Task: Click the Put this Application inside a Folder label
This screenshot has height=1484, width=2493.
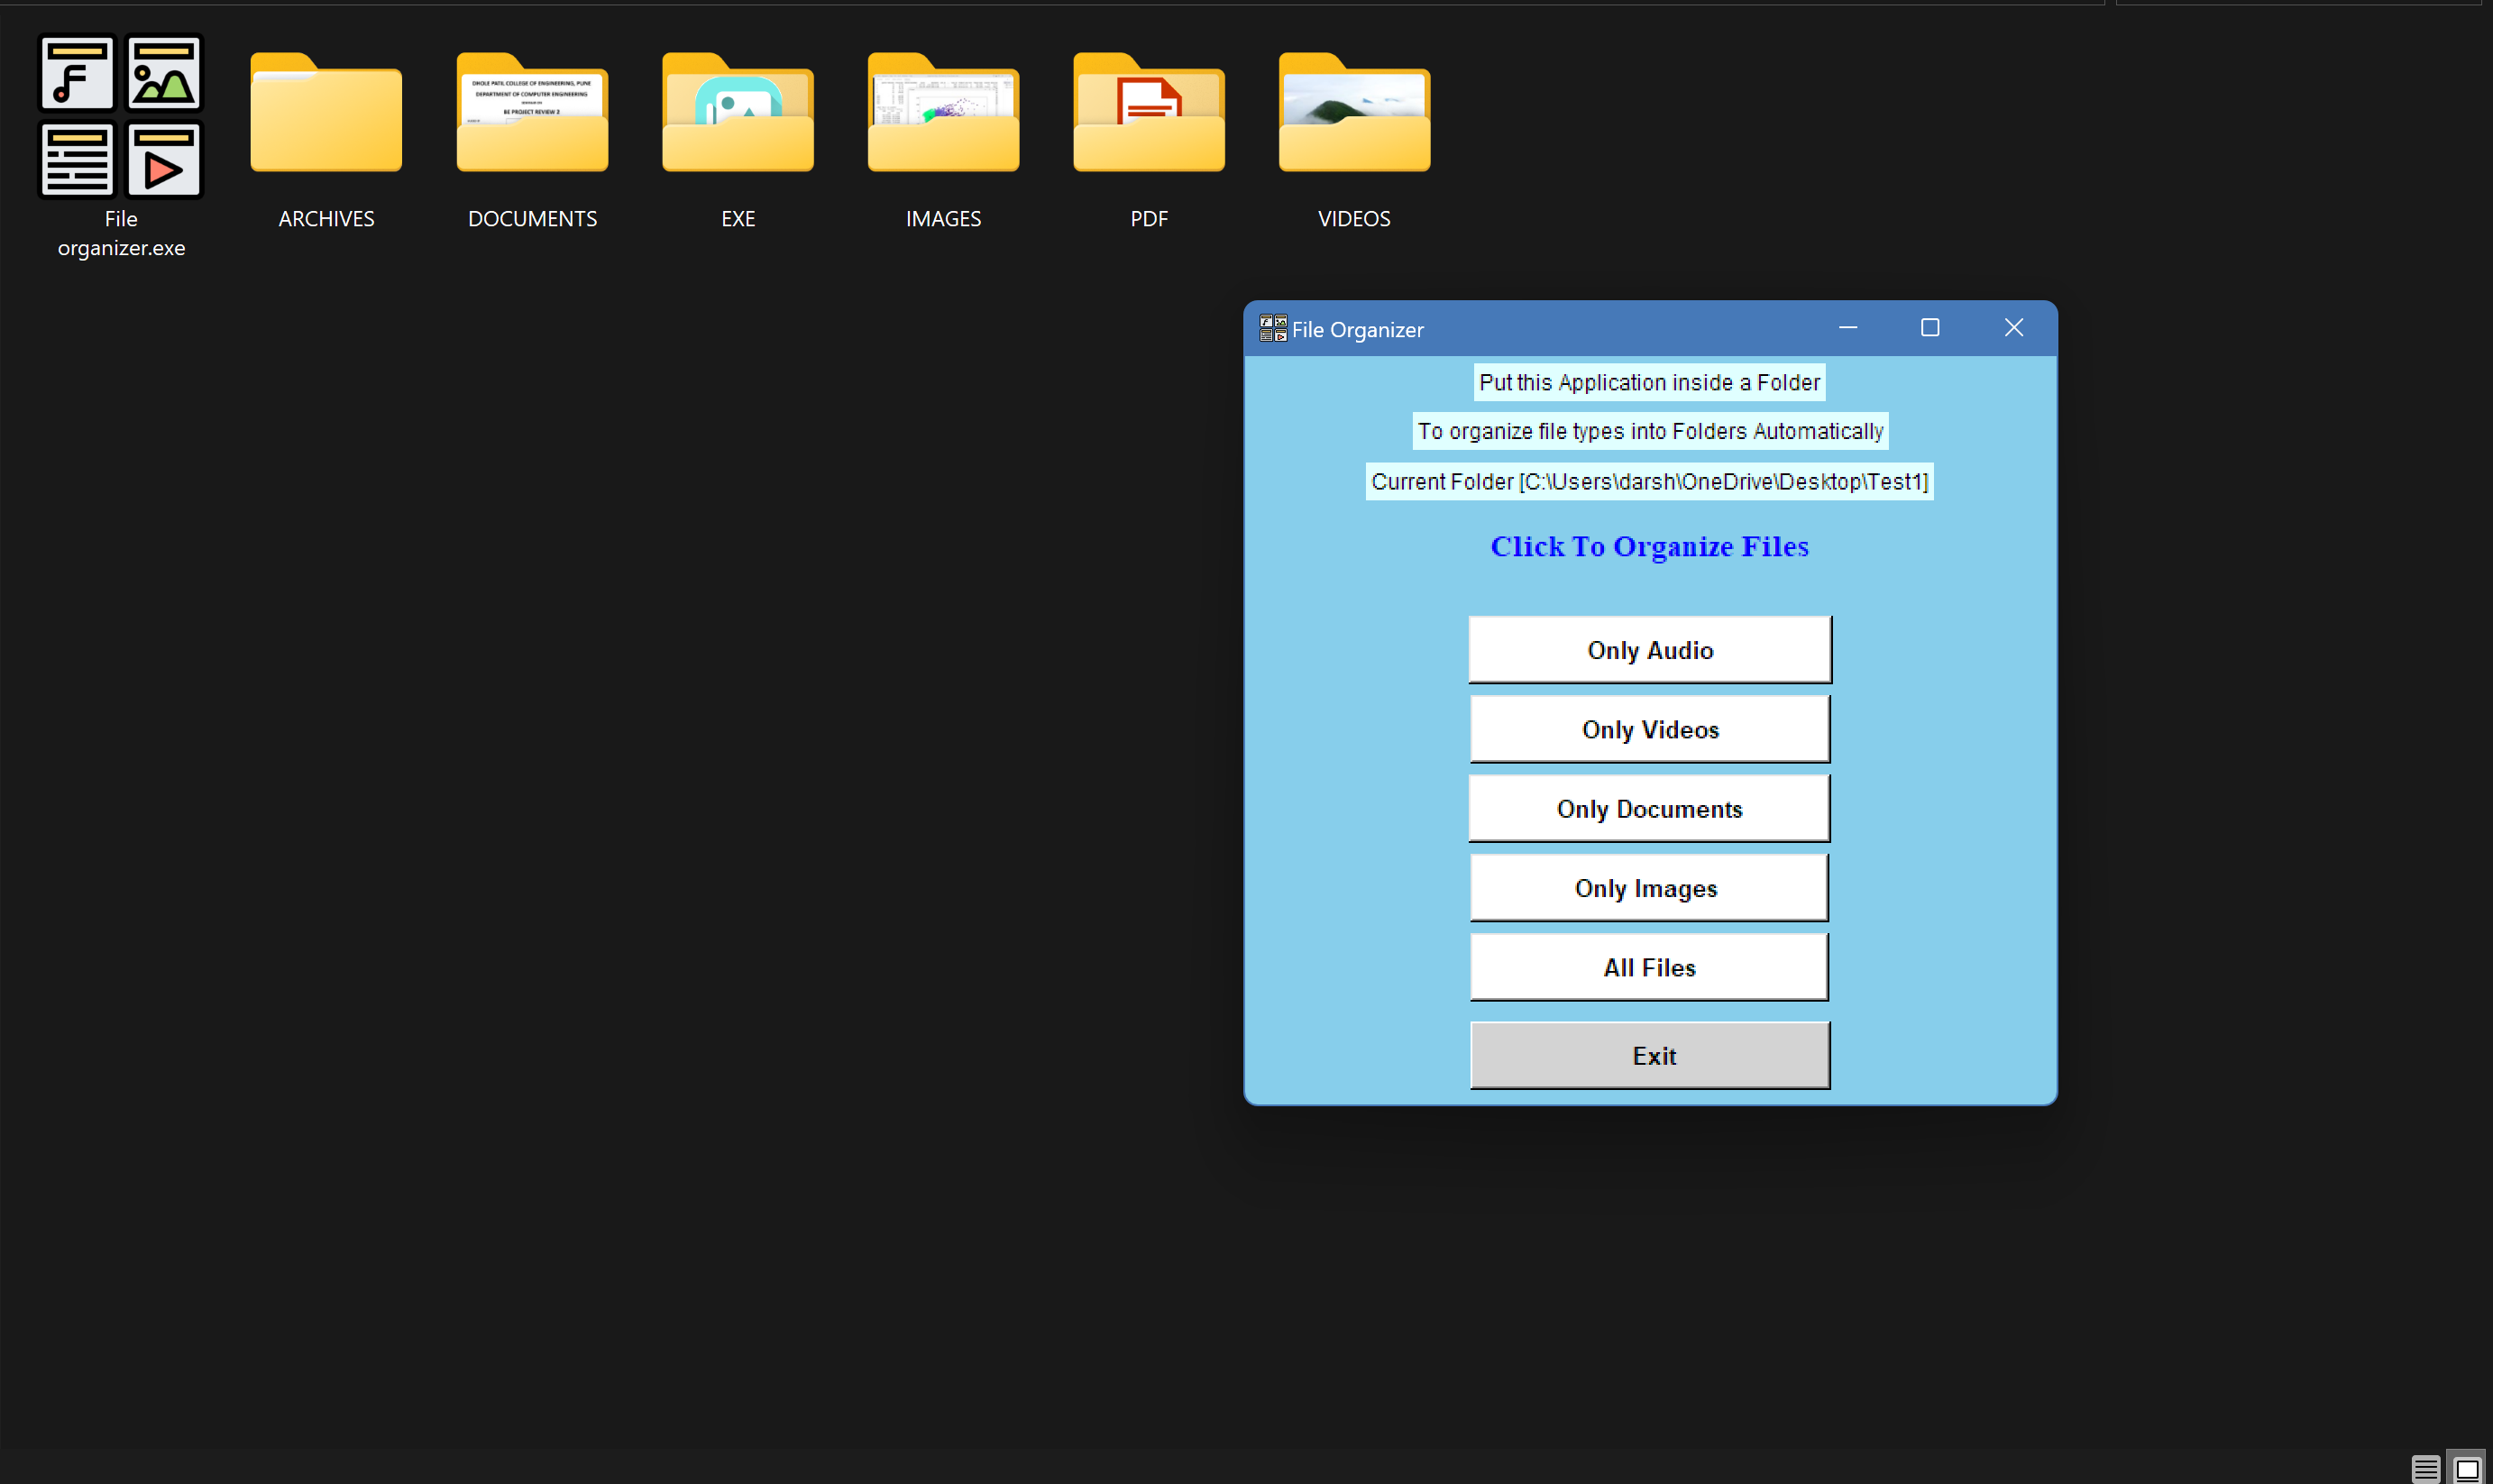Action: click(x=1648, y=382)
